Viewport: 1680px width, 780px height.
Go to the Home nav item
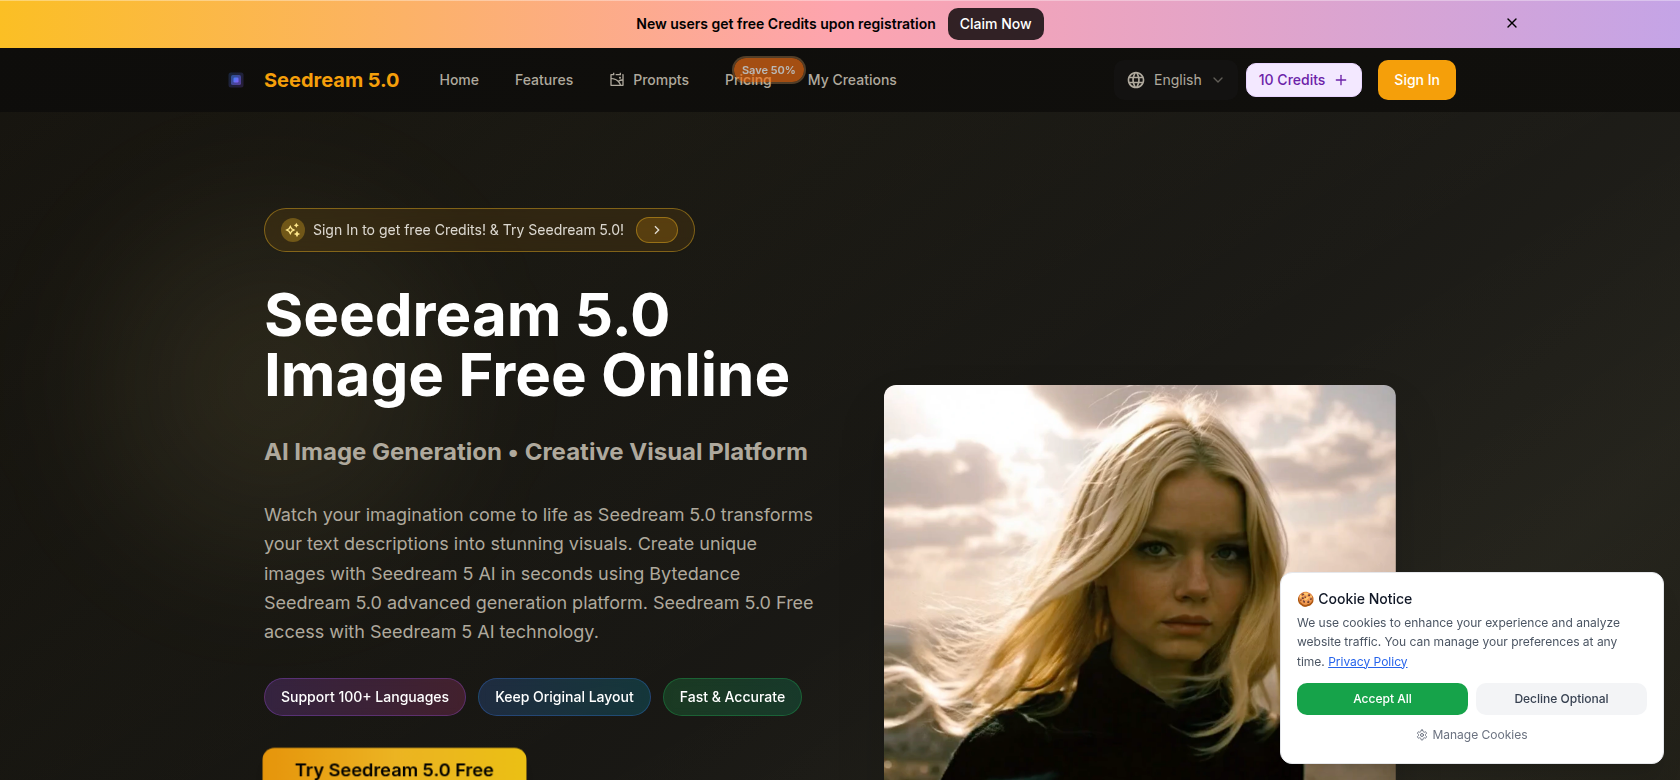(459, 80)
